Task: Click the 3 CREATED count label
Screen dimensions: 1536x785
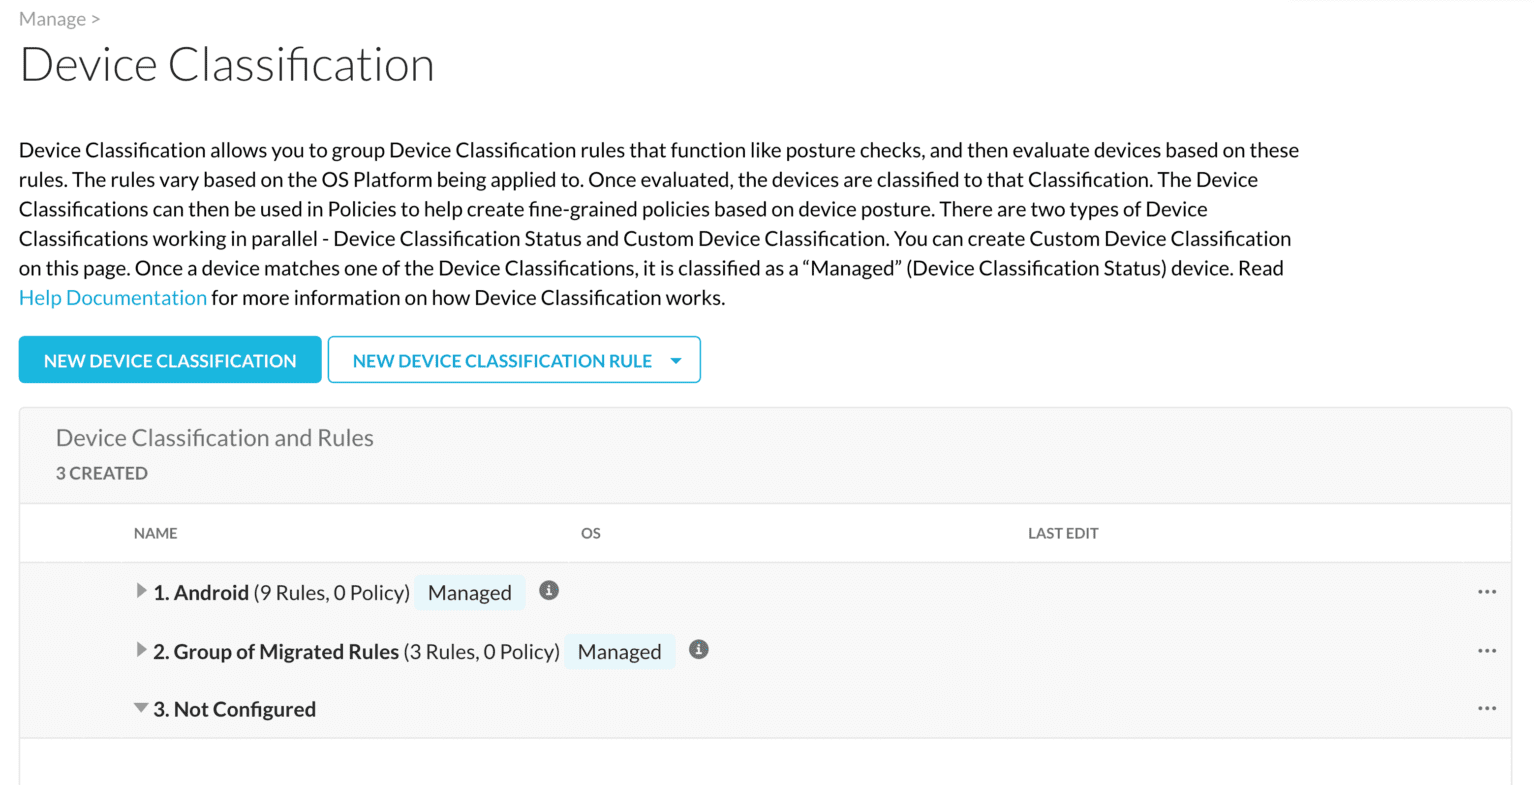Action: point(101,472)
